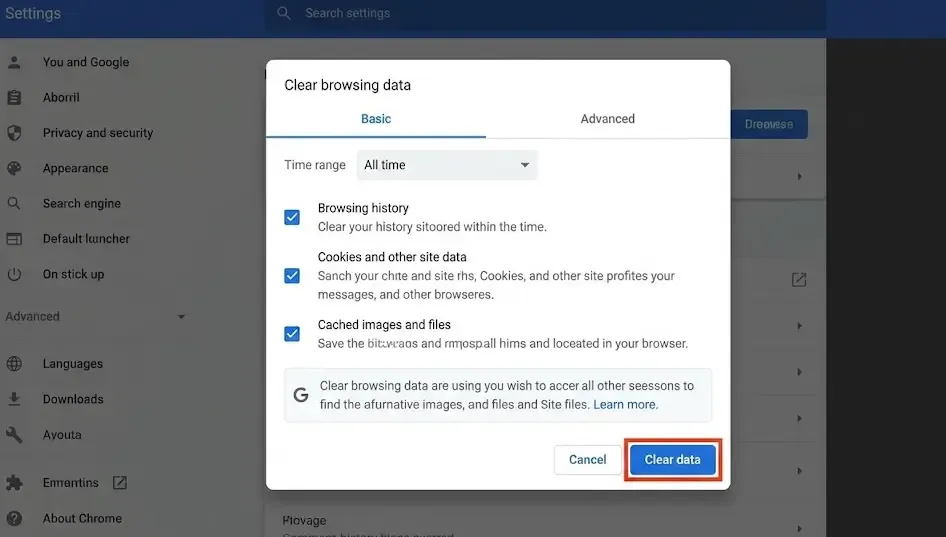This screenshot has width=946, height=537.
Task: Click the Downloads arrow icon
Action: (x=14, y=399)
